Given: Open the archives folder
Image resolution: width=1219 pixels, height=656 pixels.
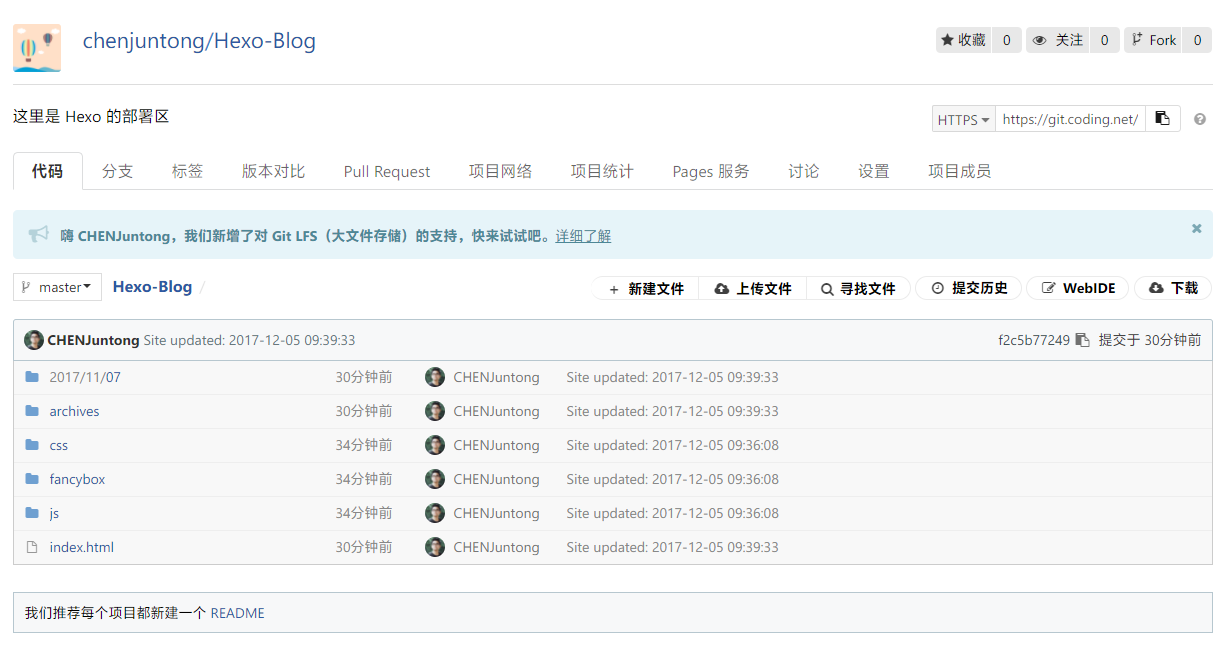Looking at the screenshot, I should click(74, 411).
